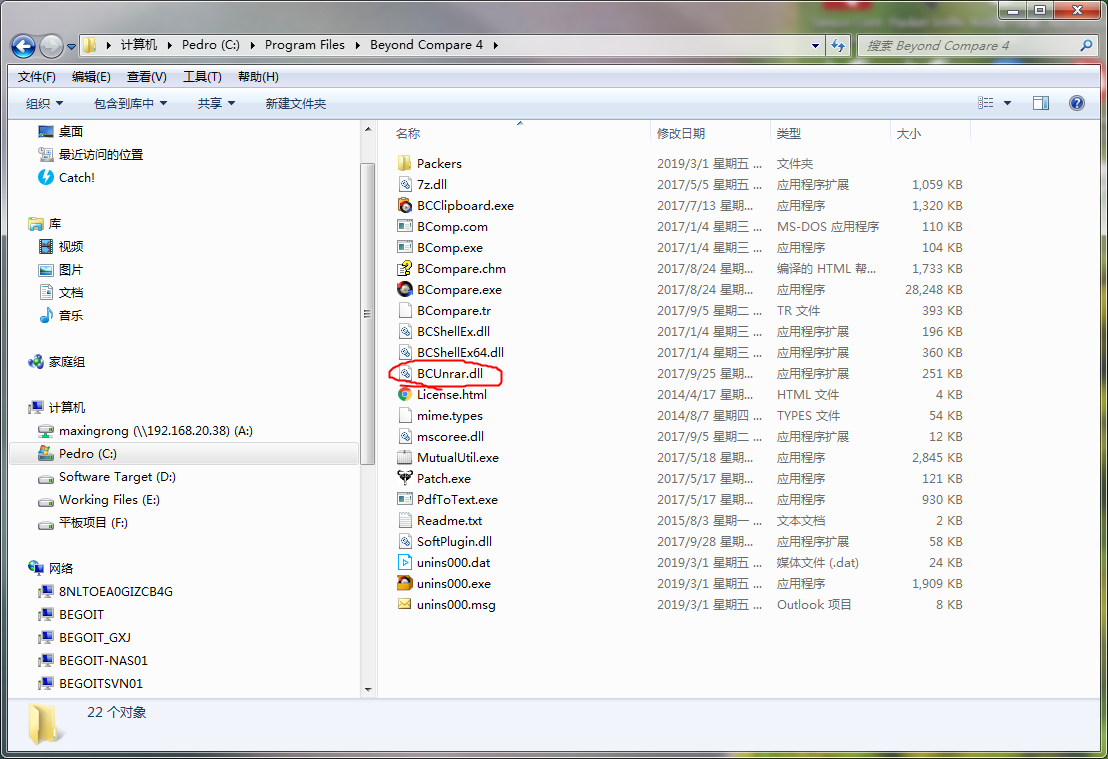Screen dimensions: 1108x759
Task: Click the navigation pane scrollbar down arrow
Action: tap(368, 689)
